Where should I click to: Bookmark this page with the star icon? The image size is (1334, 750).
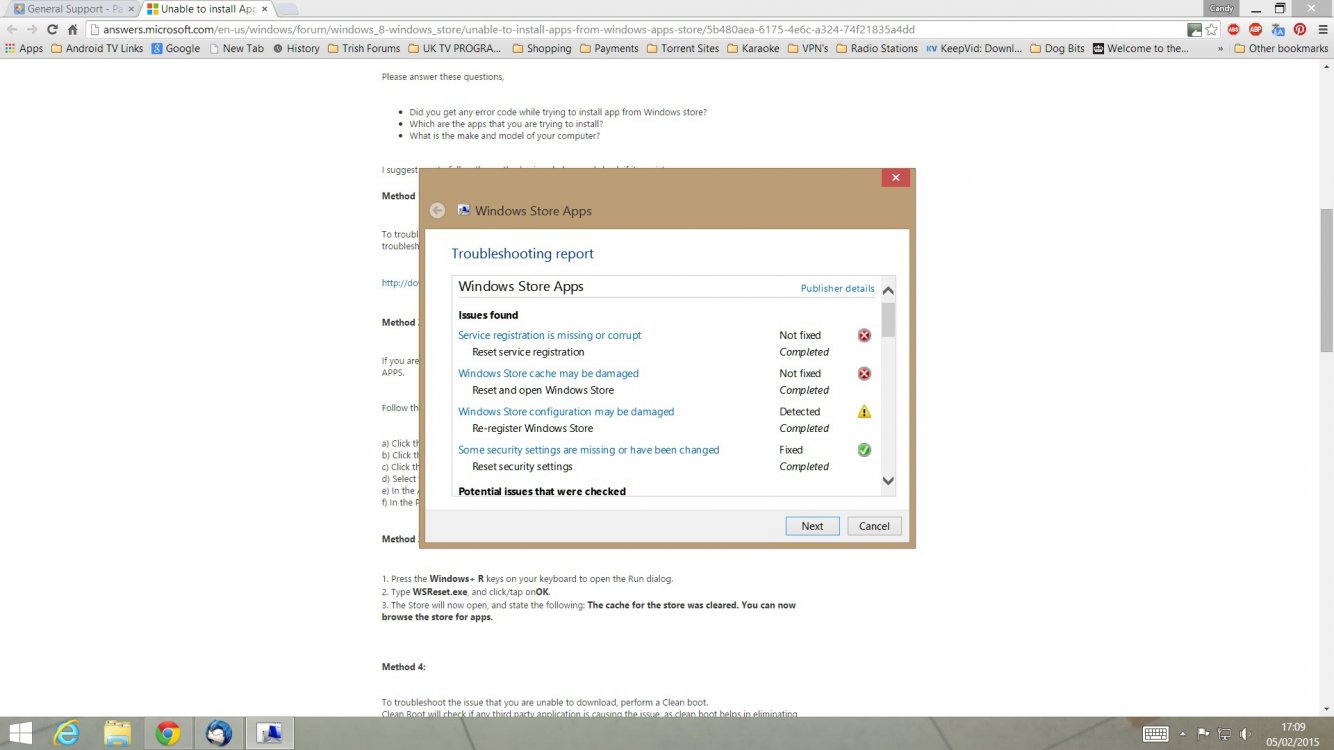pyautogui.click(x=1211, y=29)
